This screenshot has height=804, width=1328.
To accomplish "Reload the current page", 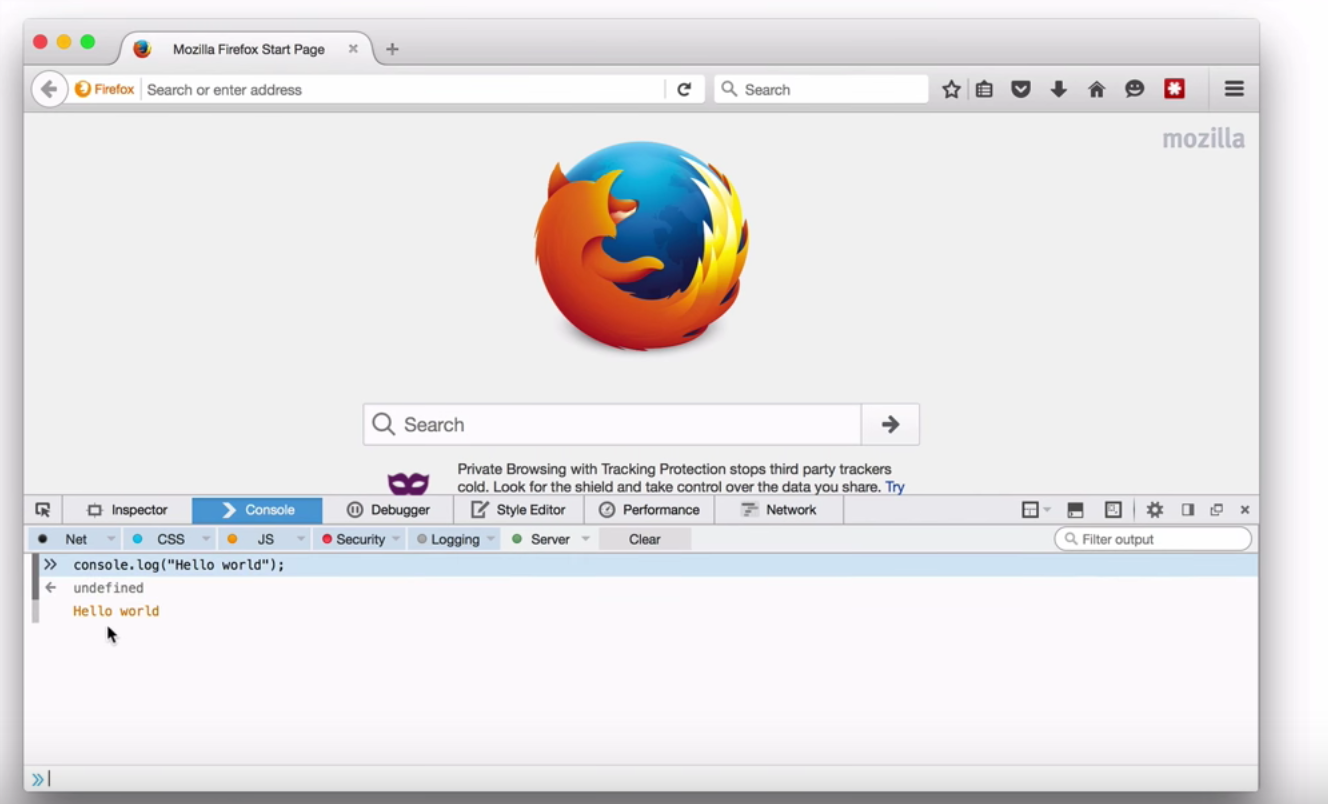I will pos(684,89).
